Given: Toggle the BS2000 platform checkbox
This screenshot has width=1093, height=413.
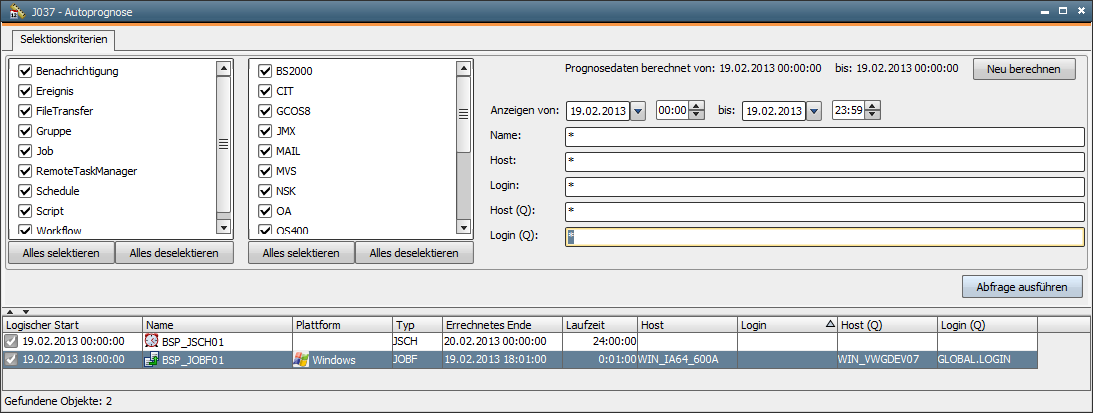Looking at the screenshot, I should [265, 71].
